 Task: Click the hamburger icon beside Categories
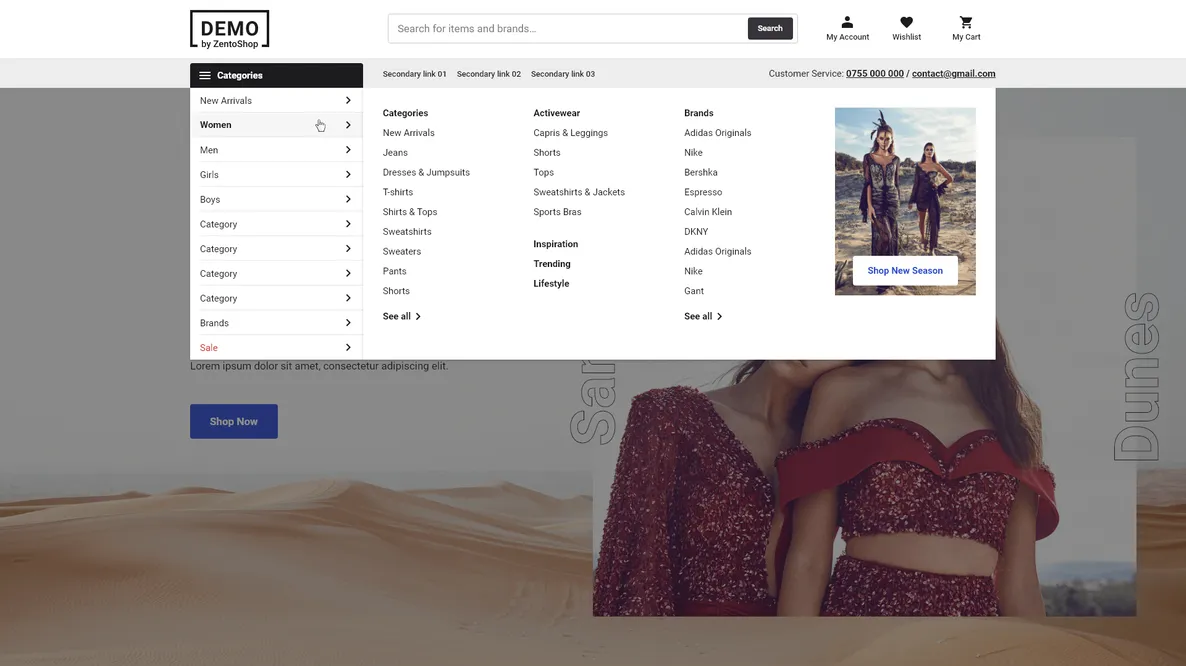205,76
